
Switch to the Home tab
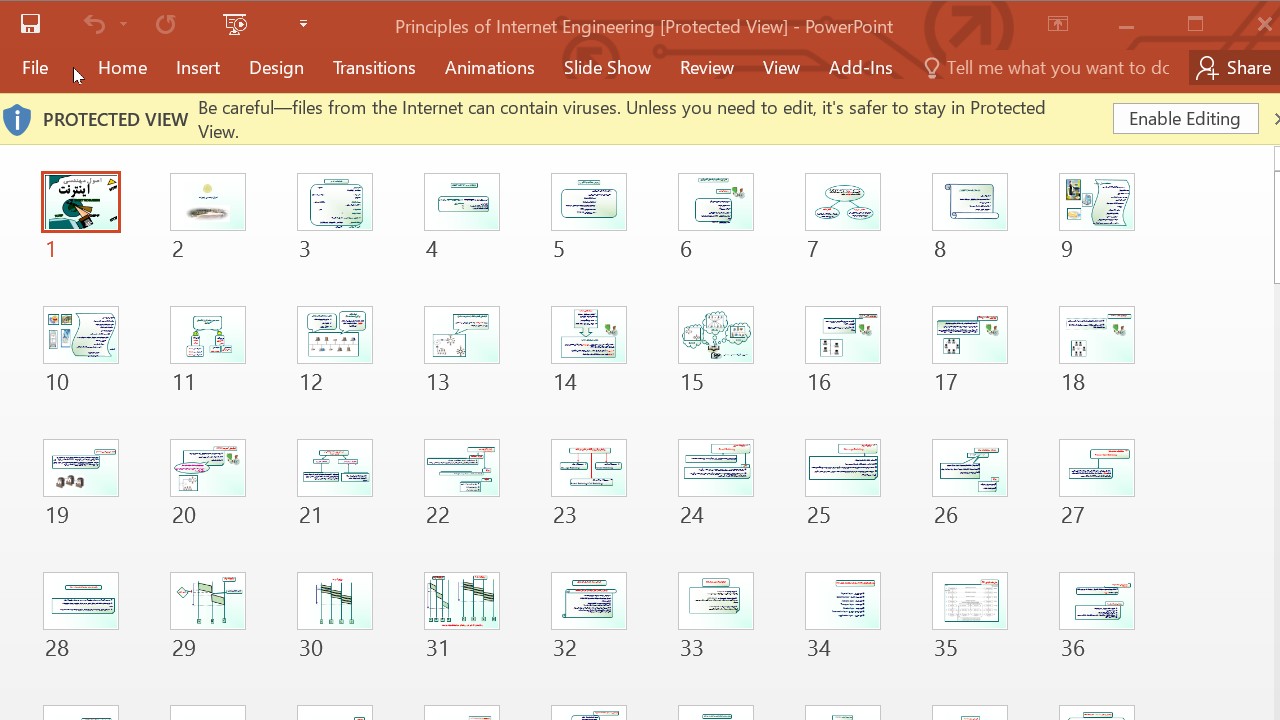coord(123,68)
